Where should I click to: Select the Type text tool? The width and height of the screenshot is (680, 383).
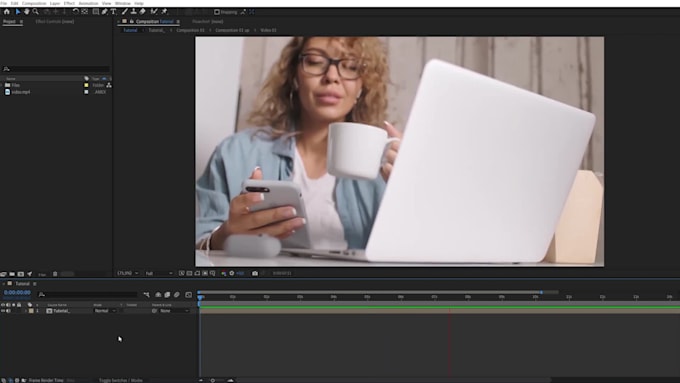point(114,12)
